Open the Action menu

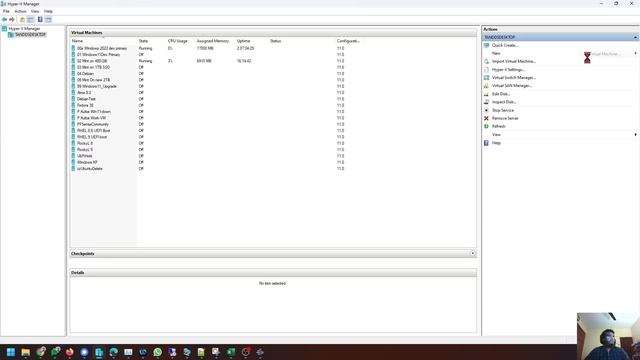[20, 11]
